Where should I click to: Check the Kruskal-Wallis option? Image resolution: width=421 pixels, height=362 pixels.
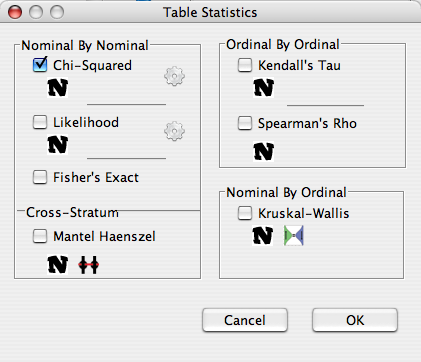point(245,213)
